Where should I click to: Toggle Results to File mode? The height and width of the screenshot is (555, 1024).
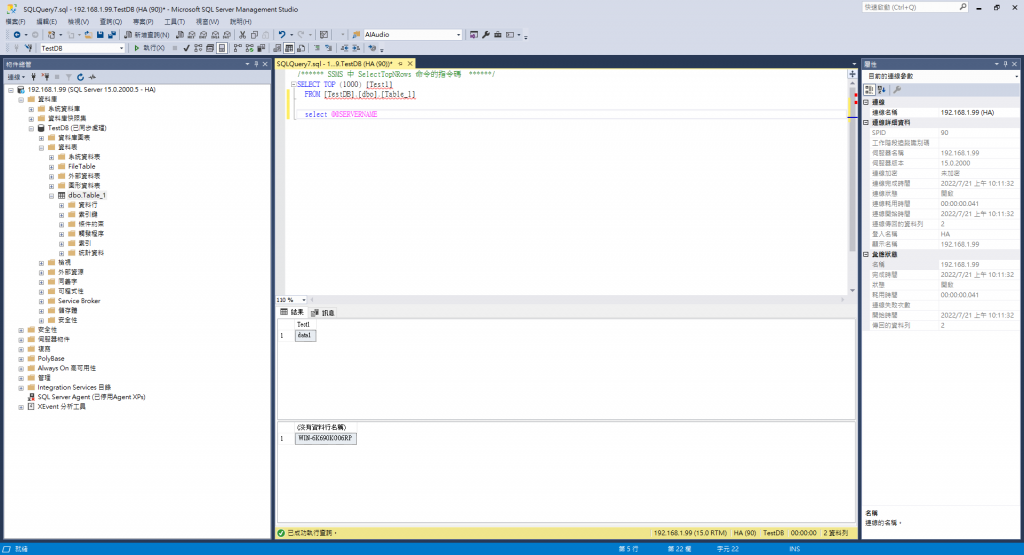point(301,48)
